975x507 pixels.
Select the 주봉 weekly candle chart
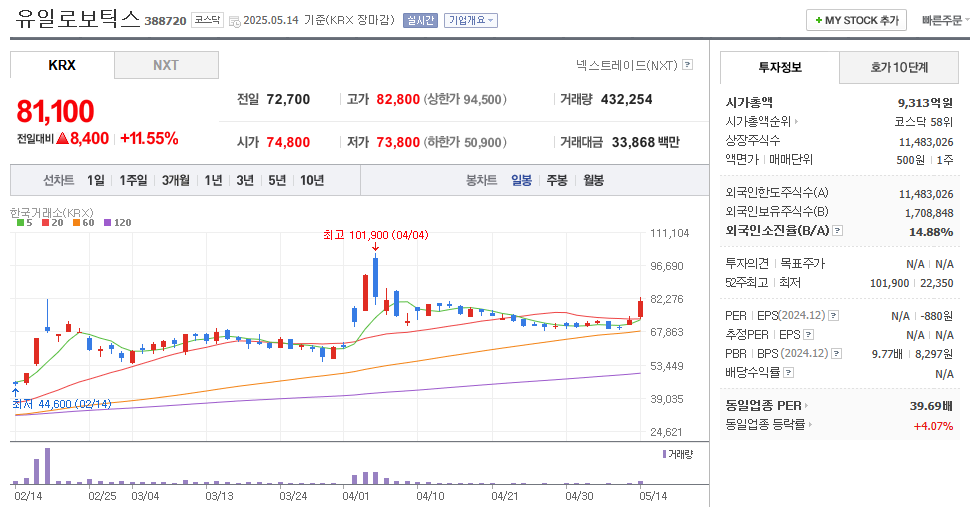(x=557, y=180)
